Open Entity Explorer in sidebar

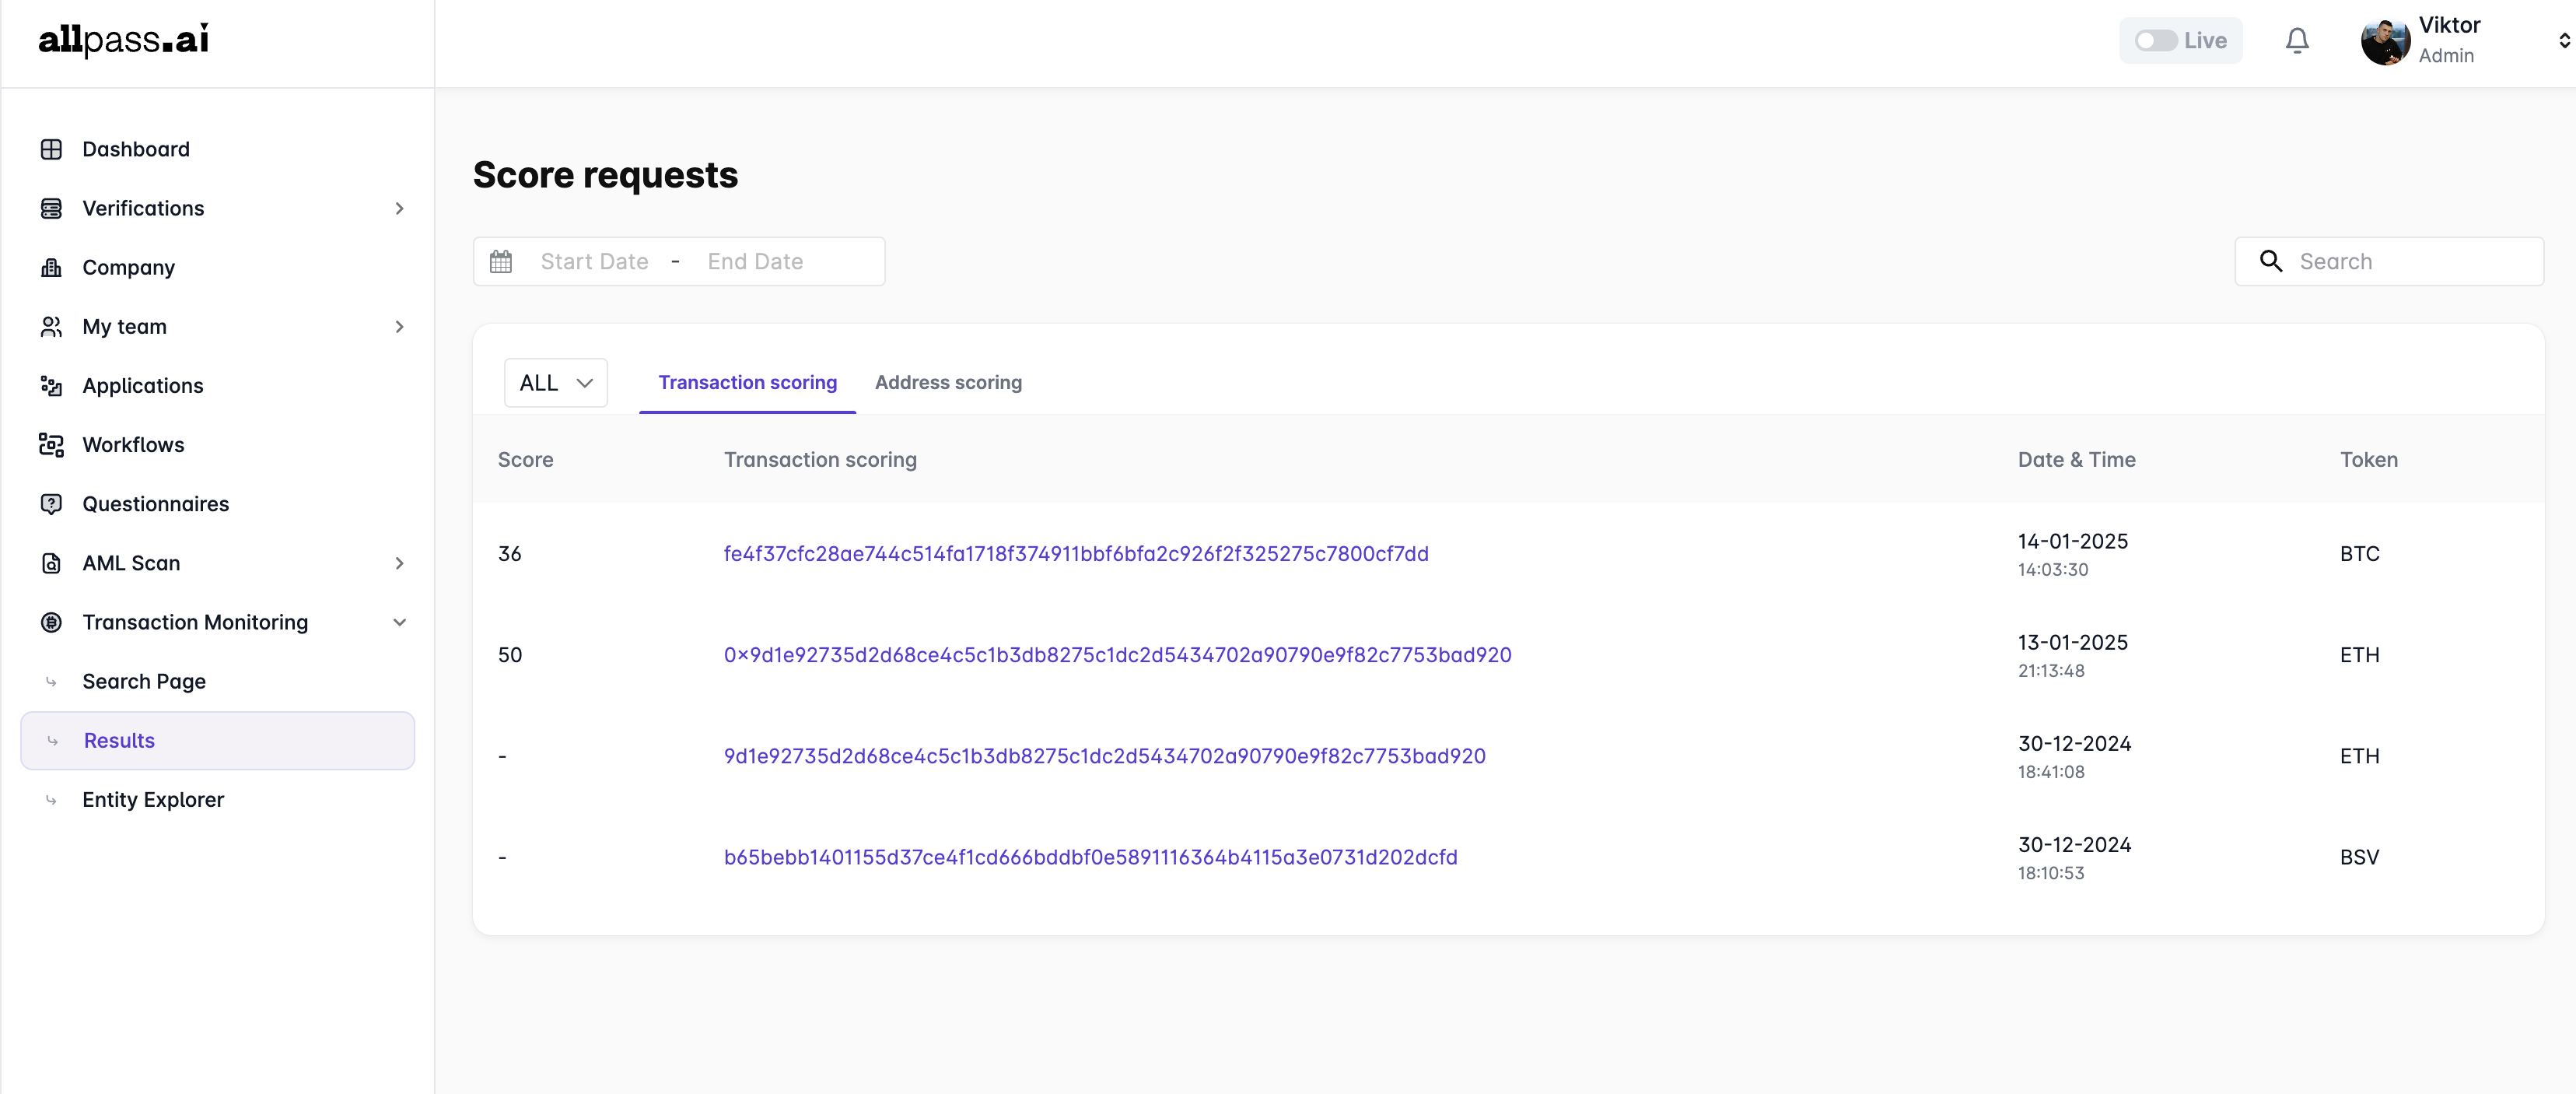[x=153, y=799]
